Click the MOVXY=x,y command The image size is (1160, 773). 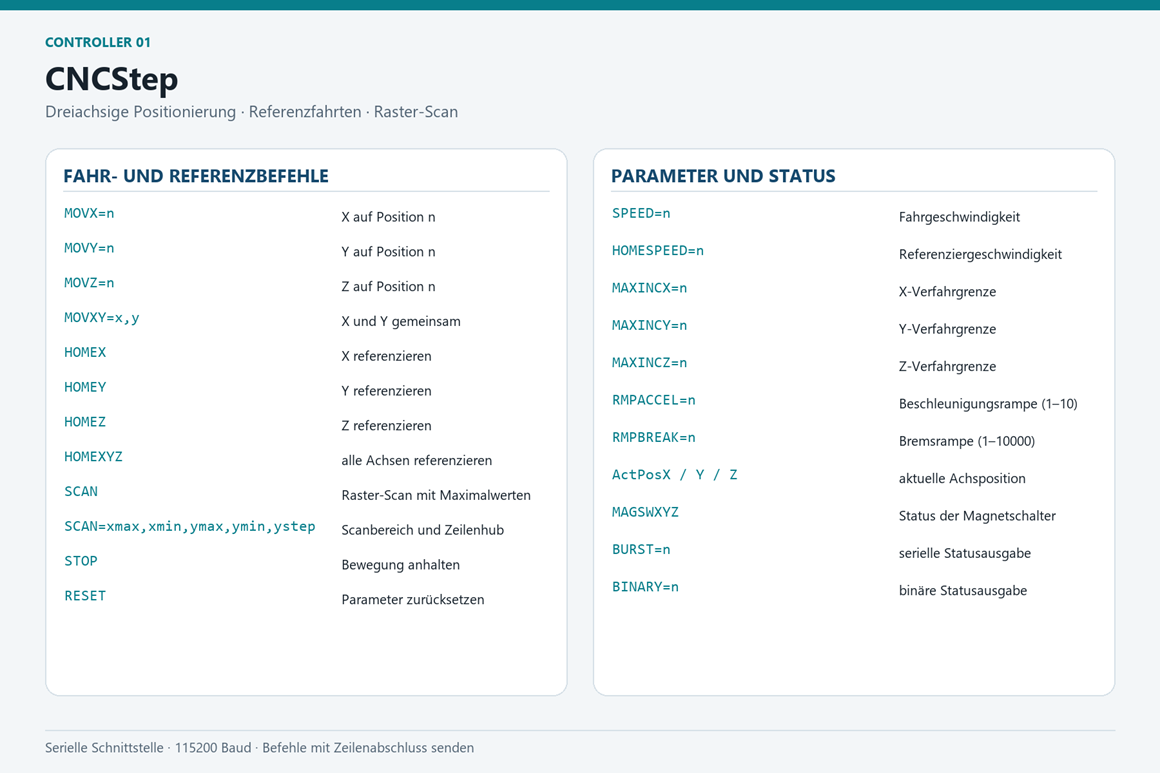(x=101, y=317)
